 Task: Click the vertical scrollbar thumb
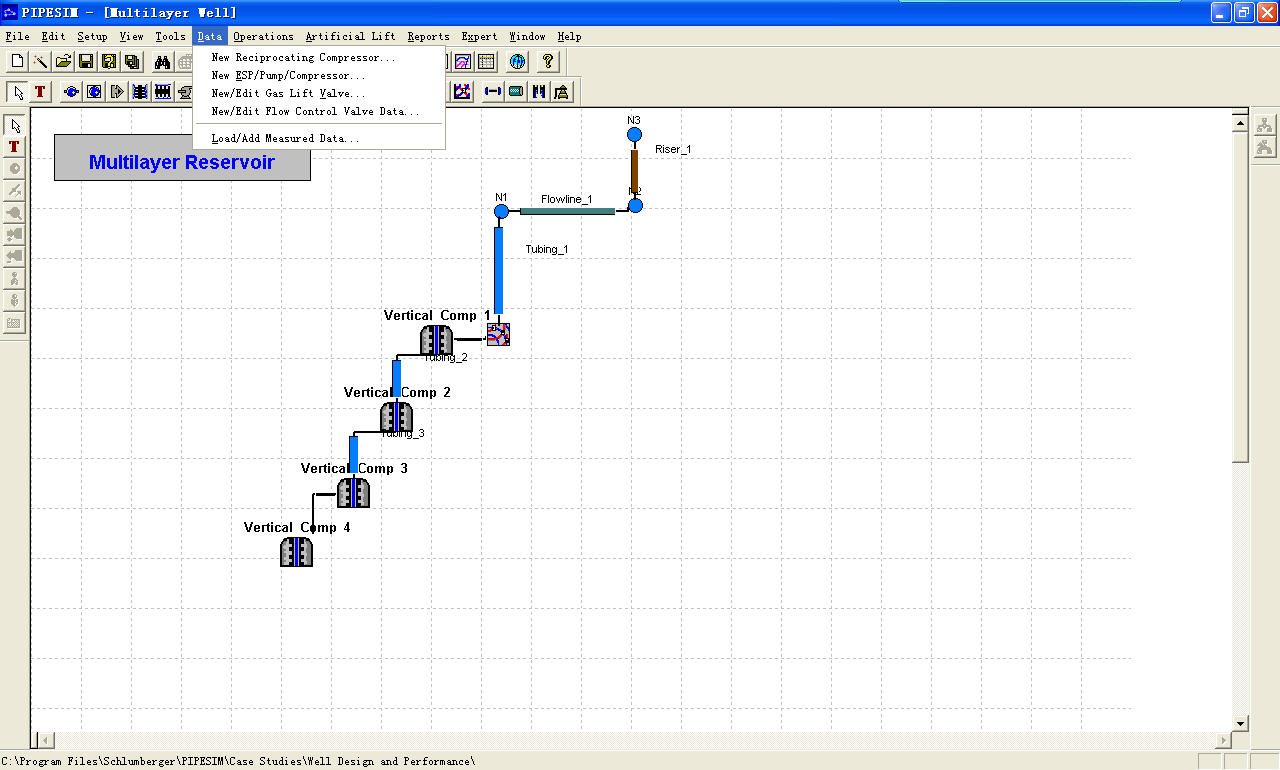(x=1240, y=297)
